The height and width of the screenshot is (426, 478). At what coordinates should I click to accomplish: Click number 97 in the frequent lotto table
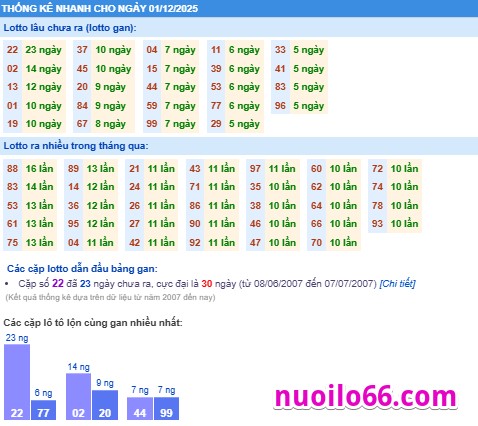255,169
